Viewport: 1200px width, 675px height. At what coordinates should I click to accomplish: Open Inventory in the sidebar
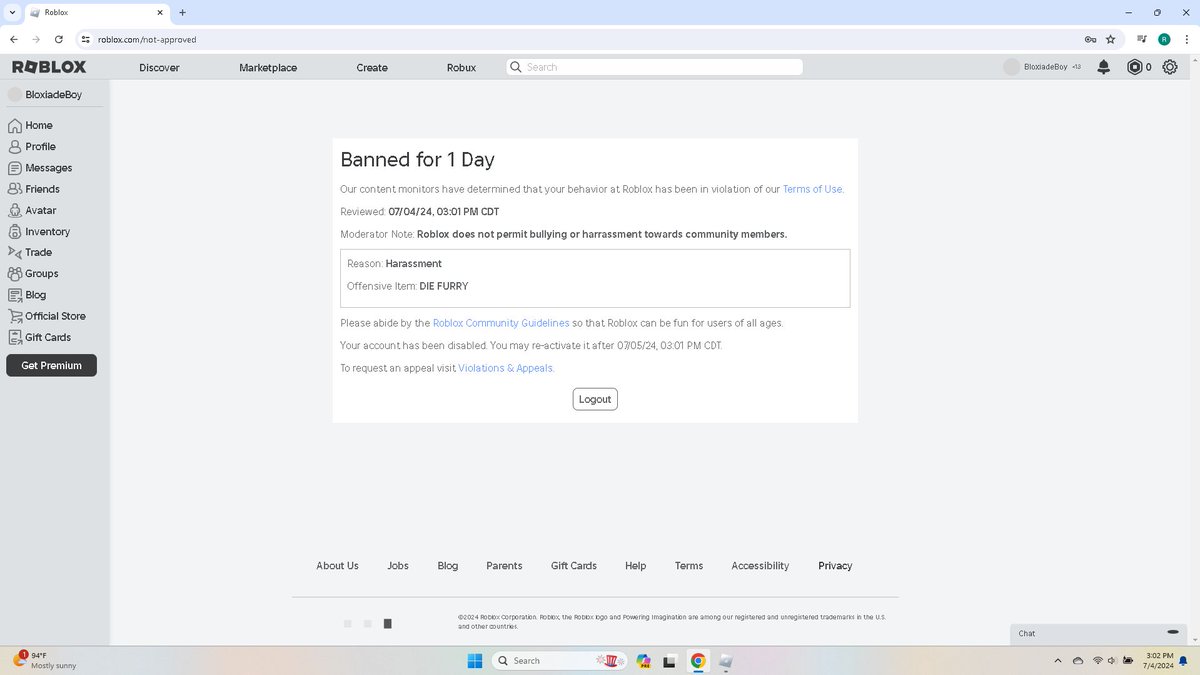[39, 231]
